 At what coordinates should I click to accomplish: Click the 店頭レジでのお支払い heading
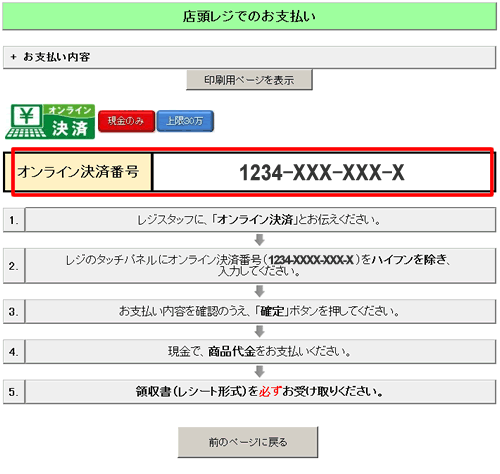(x=249, y=16)
